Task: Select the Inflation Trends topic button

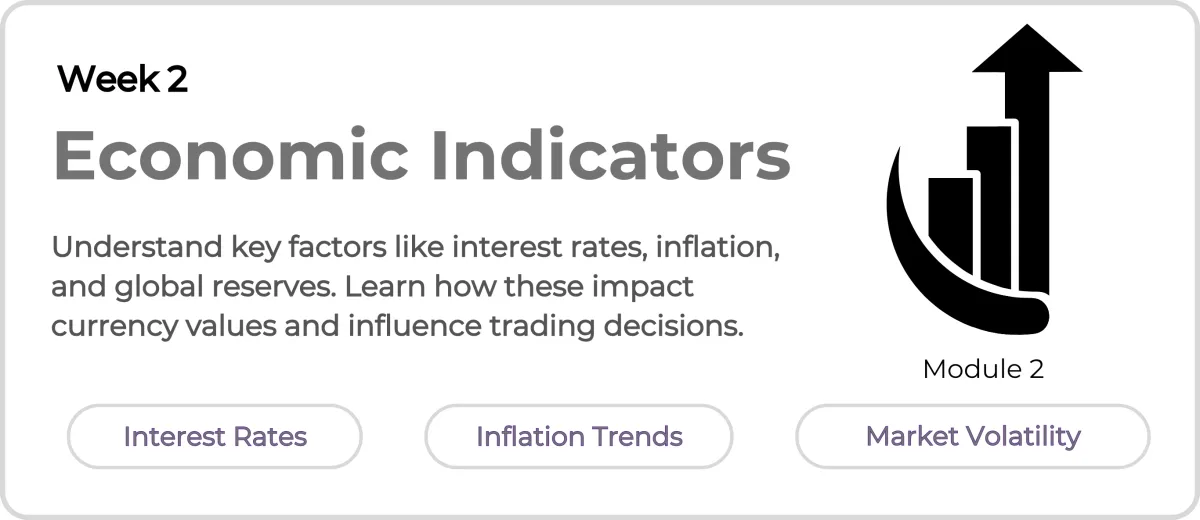Action: pyautogui.click(x=579, y=436)
